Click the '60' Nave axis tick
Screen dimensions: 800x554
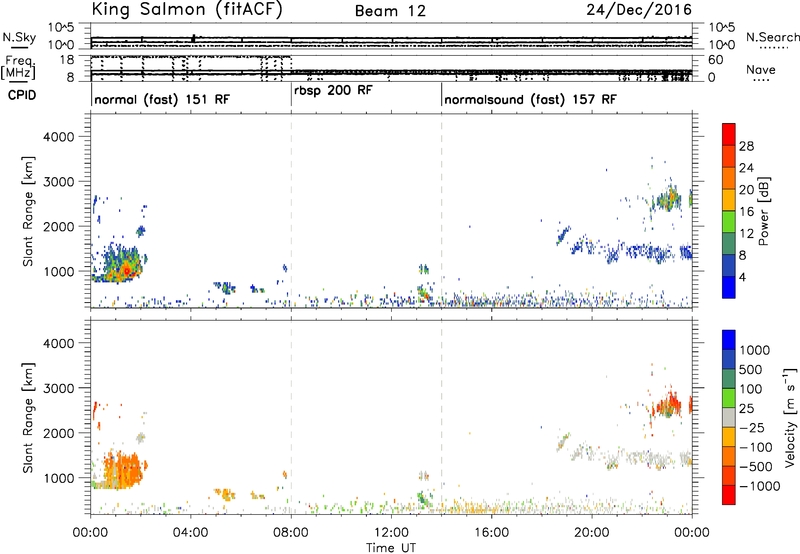pos(715,60)
